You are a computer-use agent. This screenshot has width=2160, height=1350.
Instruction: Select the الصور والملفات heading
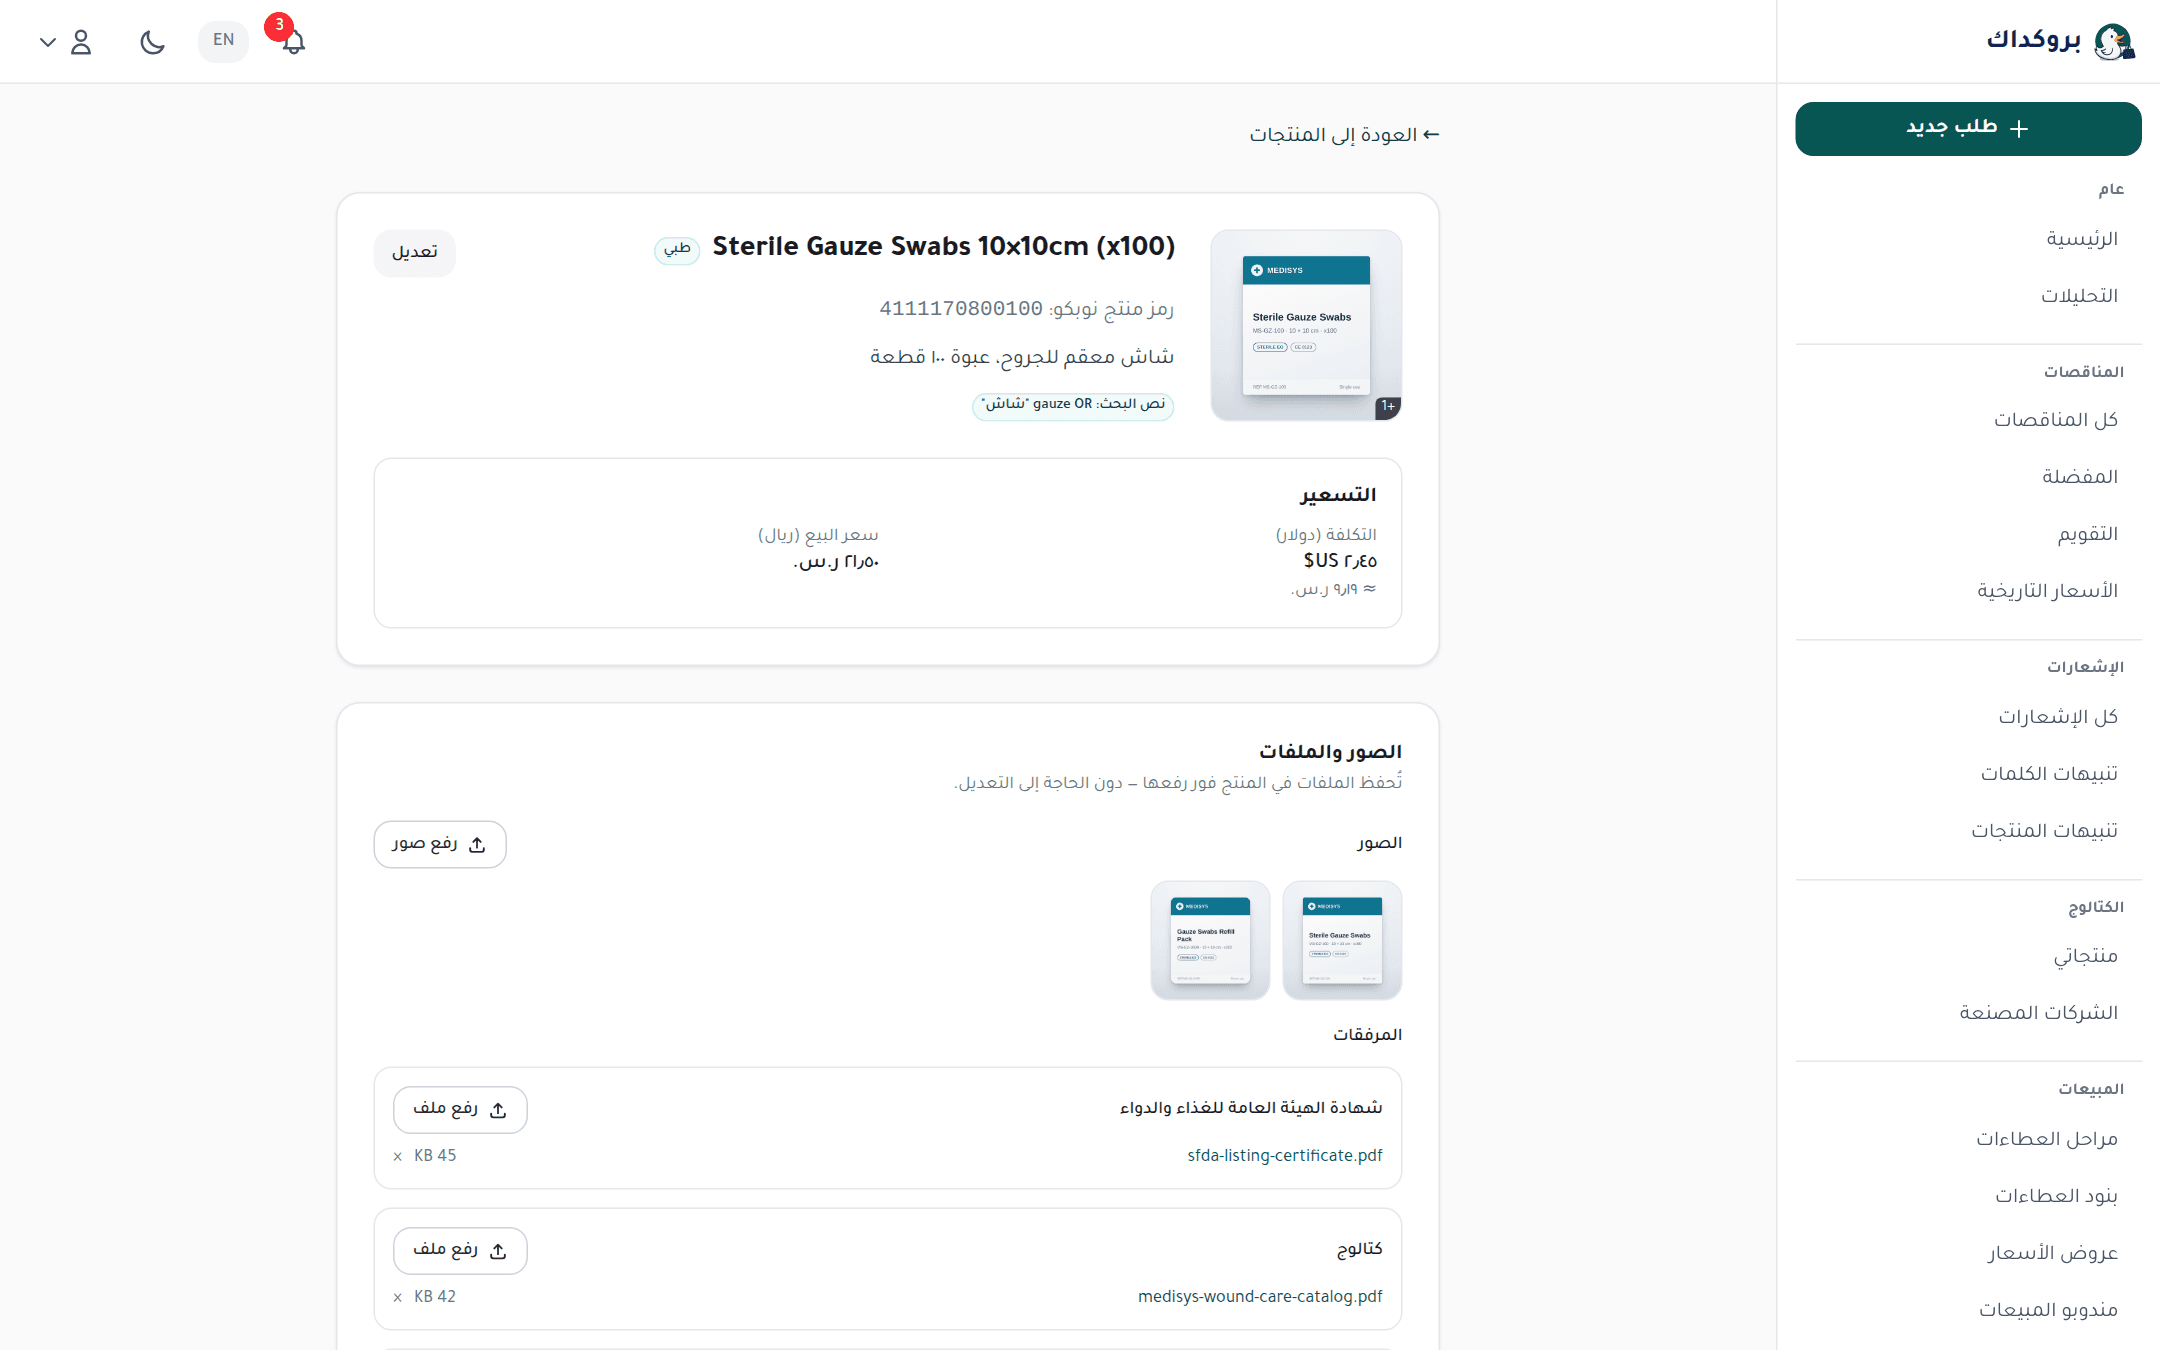(1330, 752)
